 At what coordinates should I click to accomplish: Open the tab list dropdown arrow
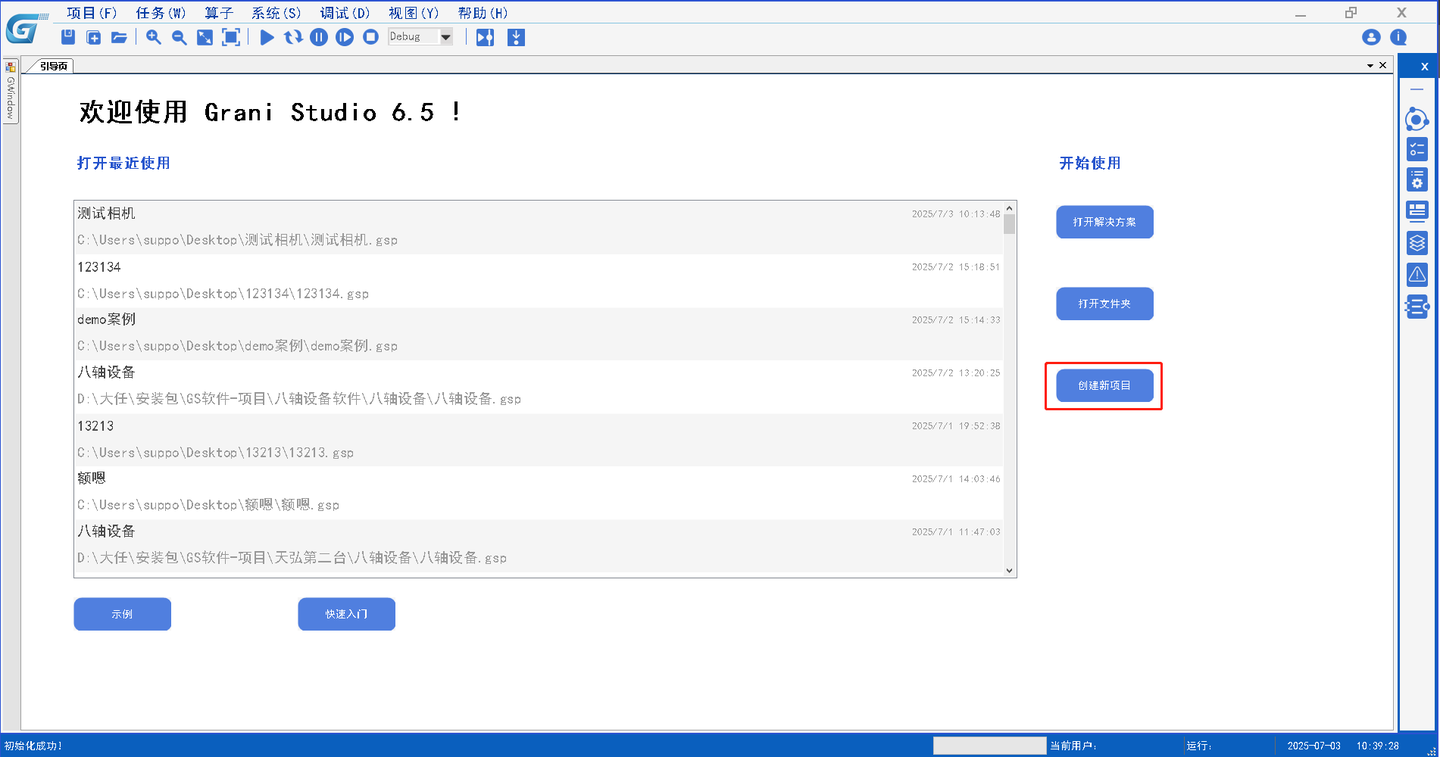[1370, 65]
